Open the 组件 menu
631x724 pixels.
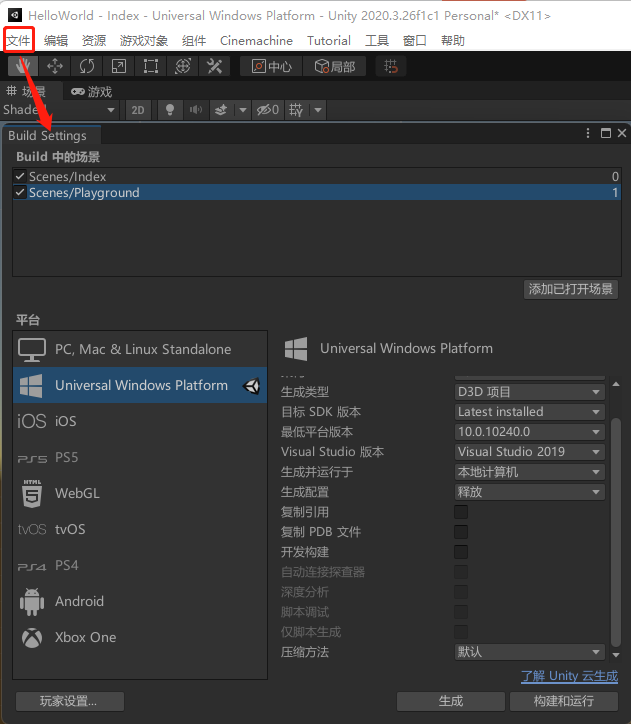[194, 41]
